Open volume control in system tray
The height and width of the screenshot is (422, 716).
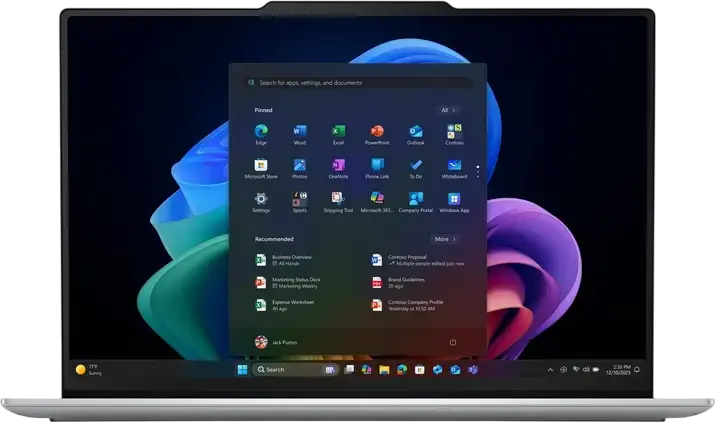(586, 369)
